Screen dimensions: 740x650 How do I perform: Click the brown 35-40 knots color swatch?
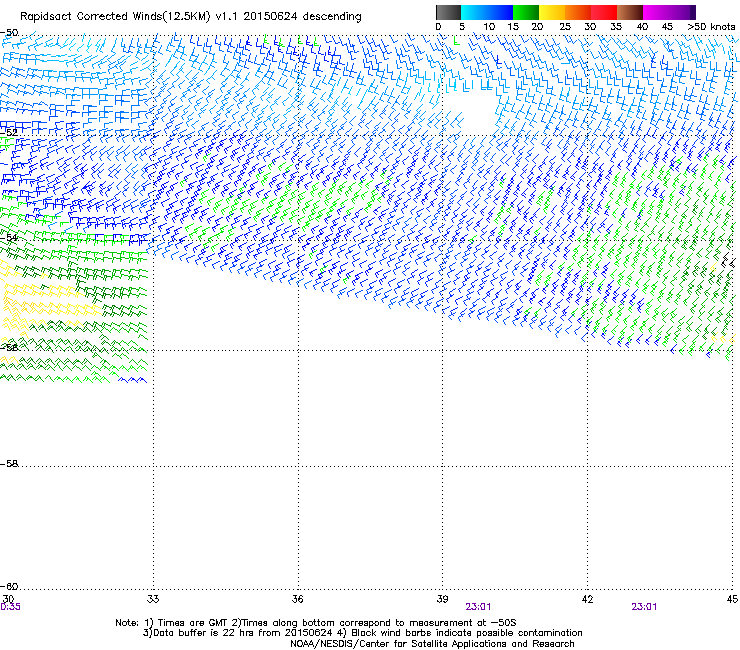point(630,12)
